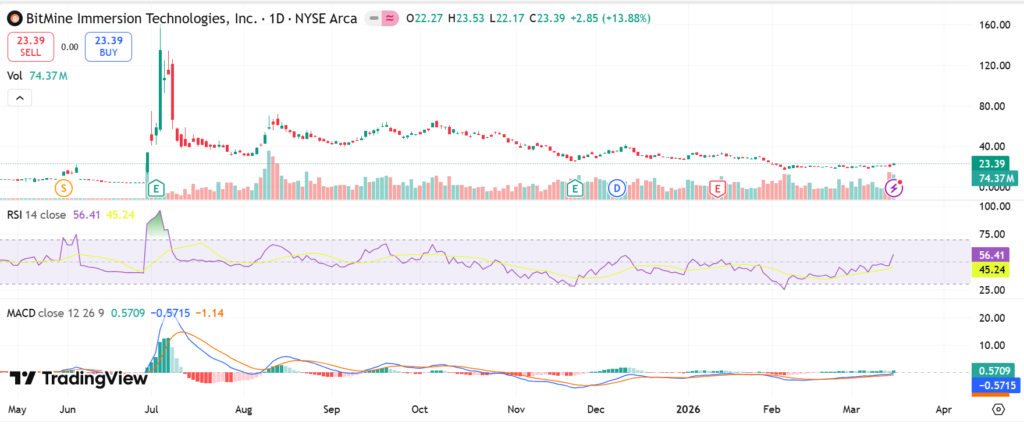
Task: Click the purple 56.41 RSI value tag
Action: (990, 254)
